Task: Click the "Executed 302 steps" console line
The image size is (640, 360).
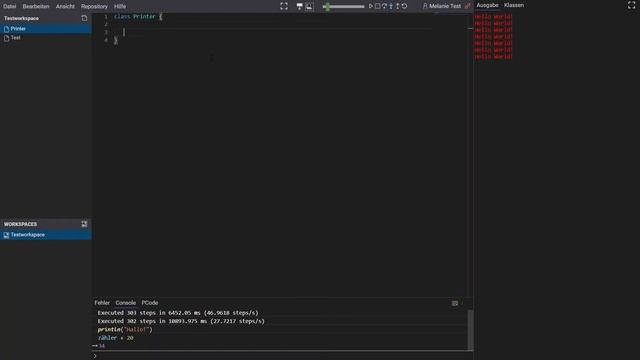Action: (181, 321)
